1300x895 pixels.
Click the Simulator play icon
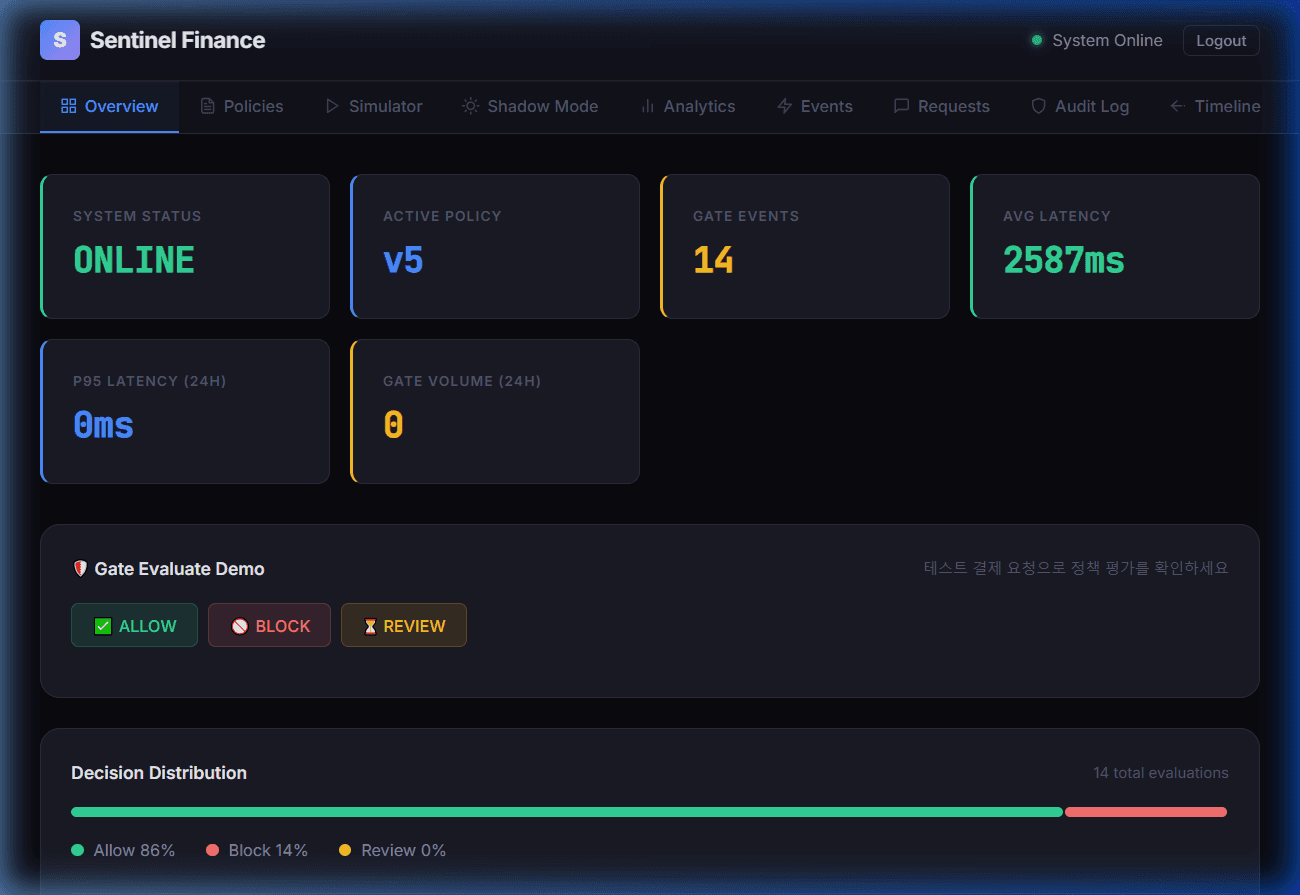coord(333,106)
